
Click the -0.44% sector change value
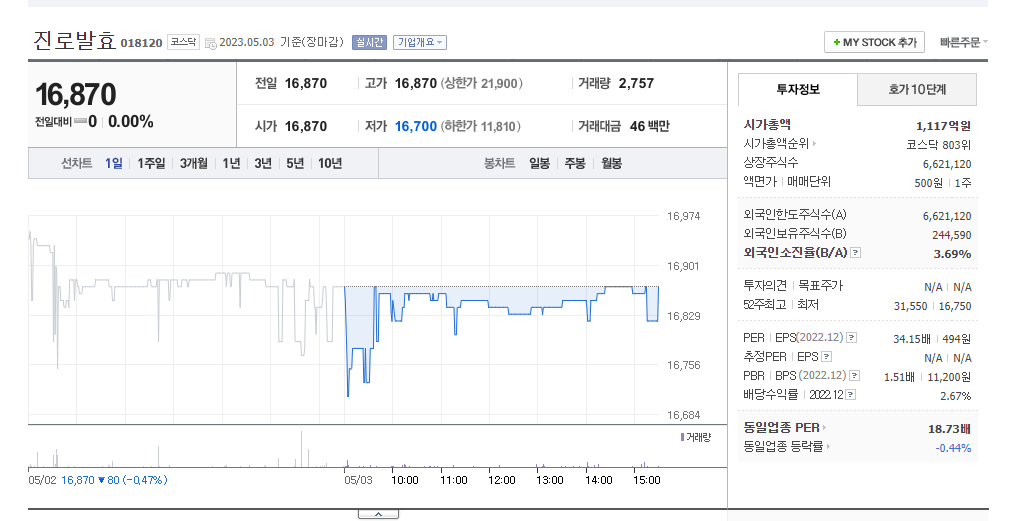(x=953, y=448)
